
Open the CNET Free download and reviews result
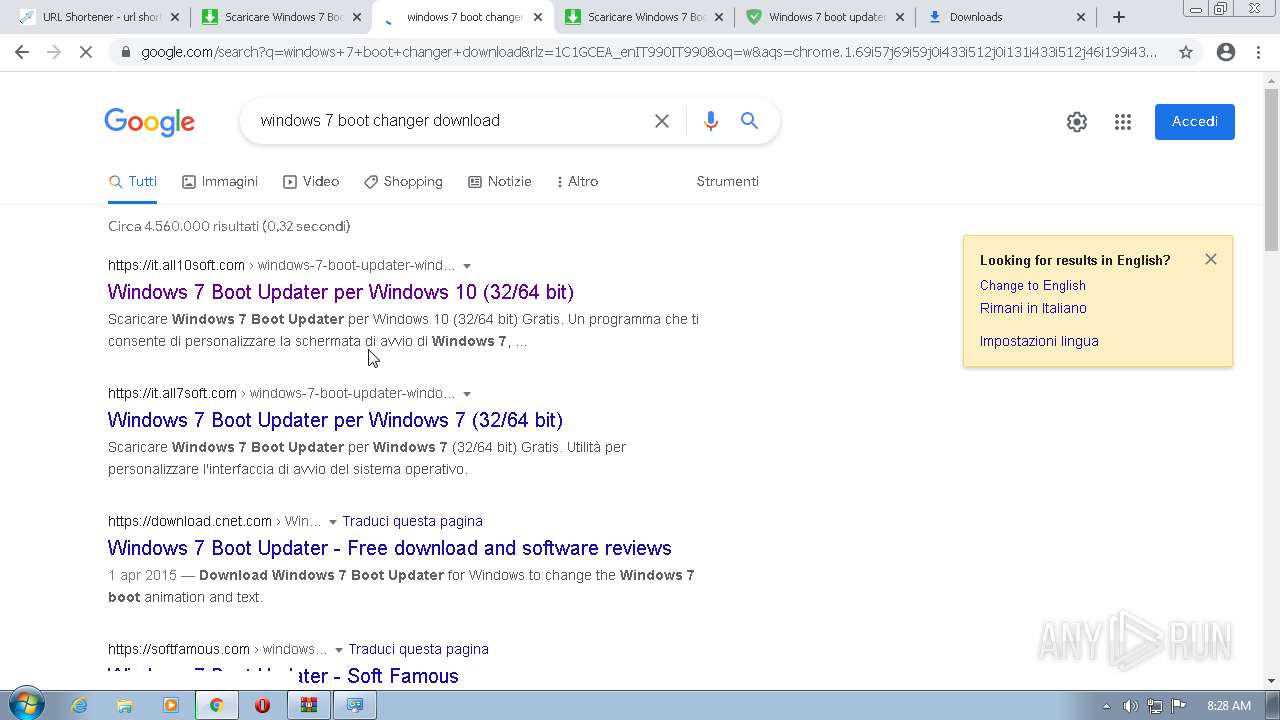(x=389, y=548)
